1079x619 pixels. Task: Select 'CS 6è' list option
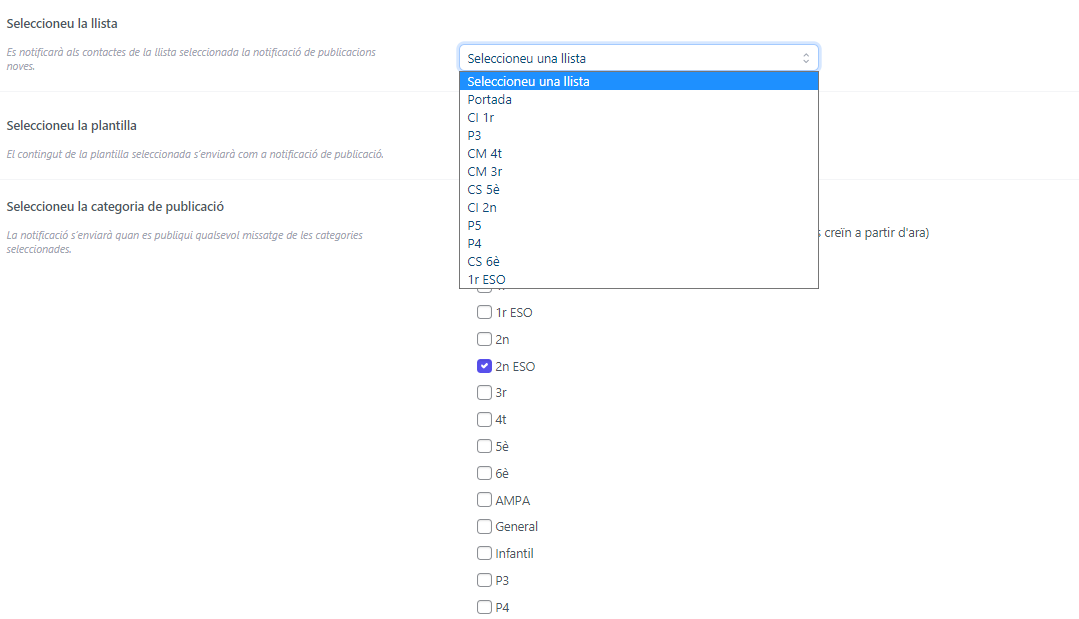pyautogui.click(x=484, y=262)
